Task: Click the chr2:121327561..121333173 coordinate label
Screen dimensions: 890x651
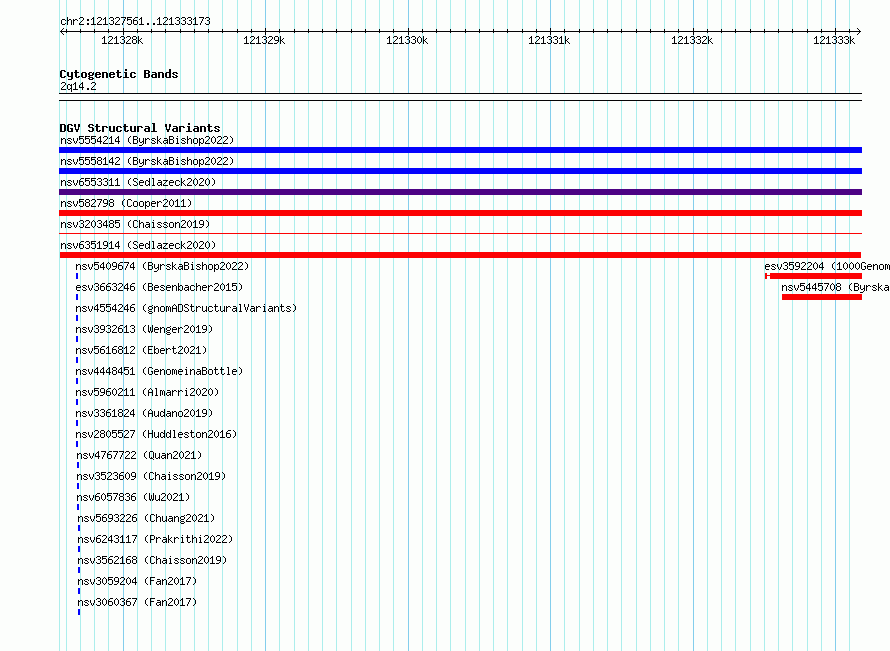Action: tap(135, 21)
